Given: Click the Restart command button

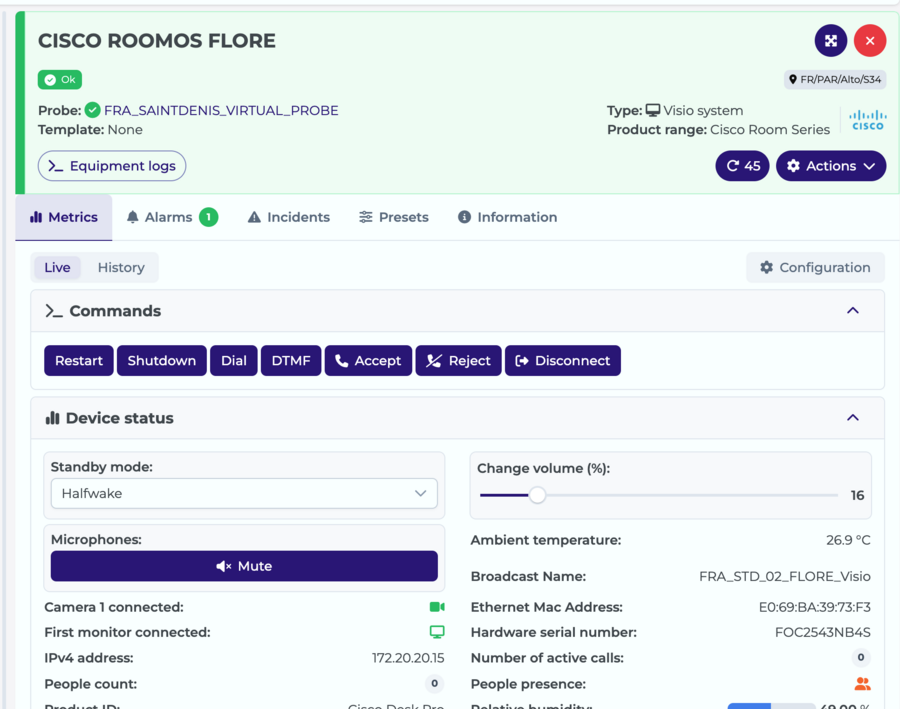Looking at the screenshot, I should (x=79, y=361).
